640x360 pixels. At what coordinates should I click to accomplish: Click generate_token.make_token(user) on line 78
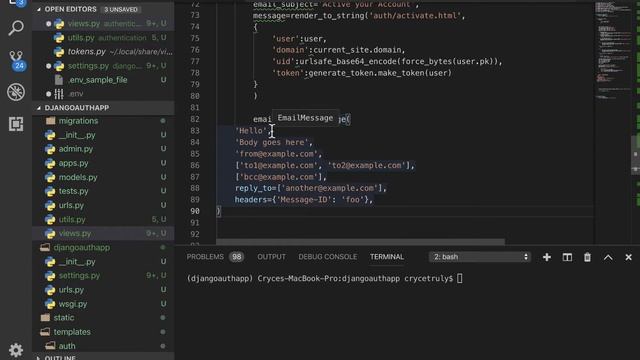click(380, 73)
